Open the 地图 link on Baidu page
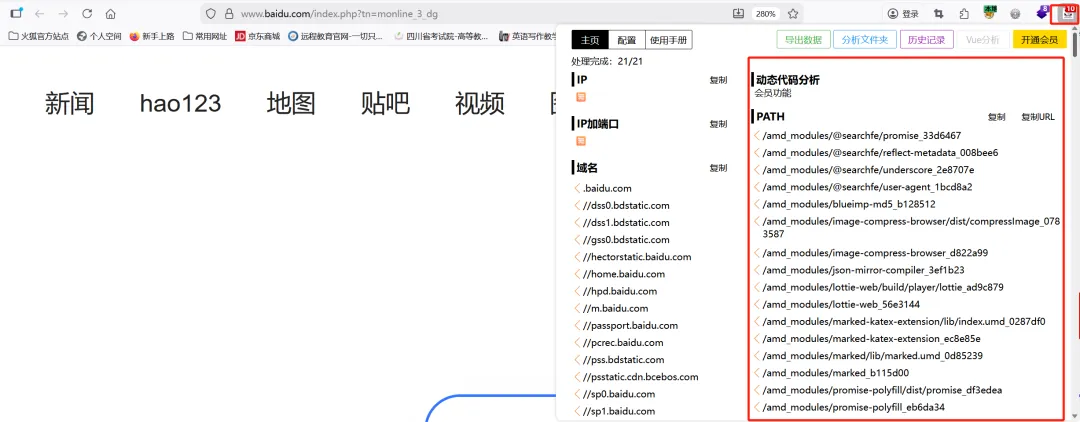 click(291, 103)
